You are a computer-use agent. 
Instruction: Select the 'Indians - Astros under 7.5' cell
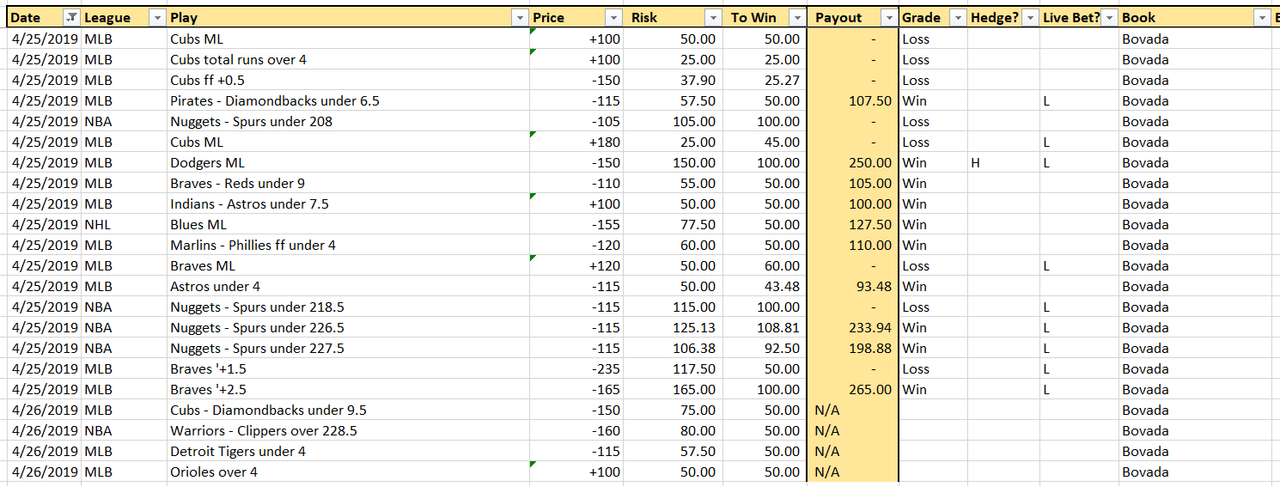(x=348, y=204)
